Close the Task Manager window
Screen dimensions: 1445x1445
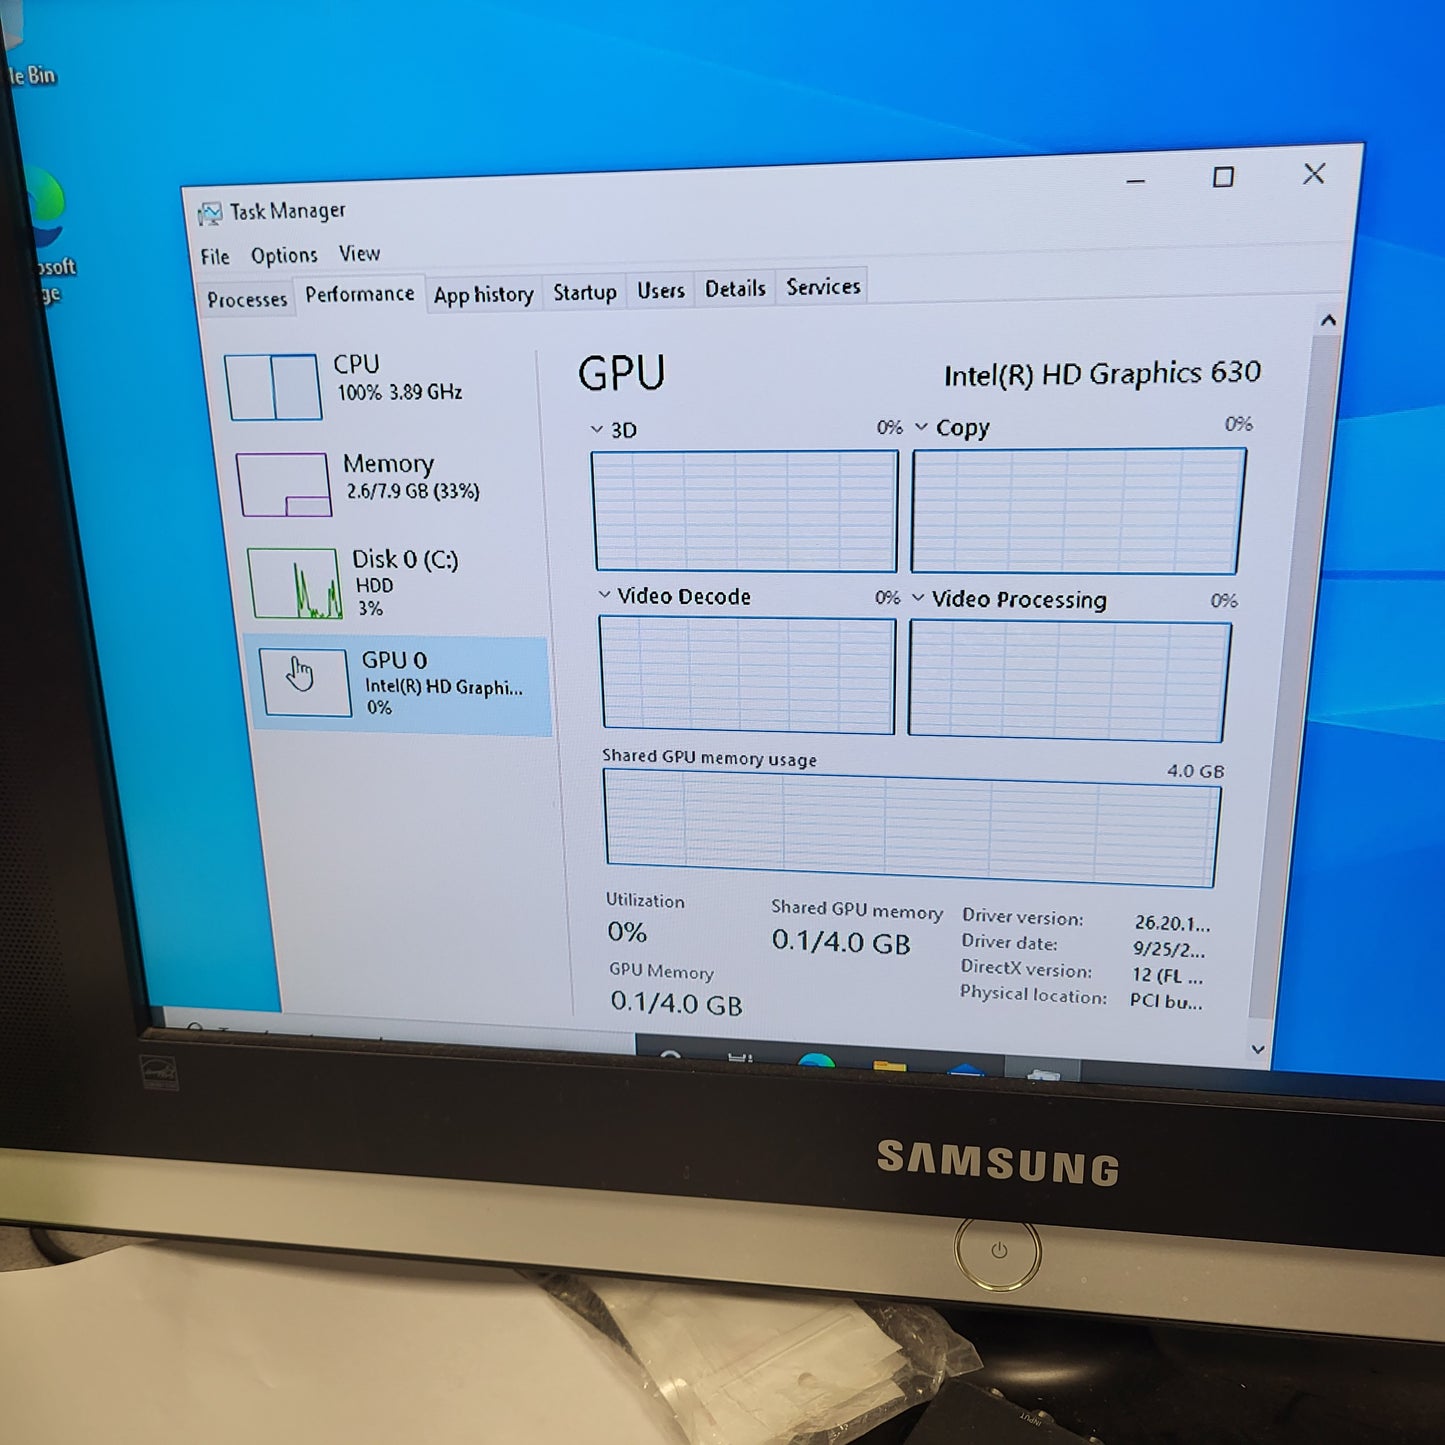coord(1314,174)
